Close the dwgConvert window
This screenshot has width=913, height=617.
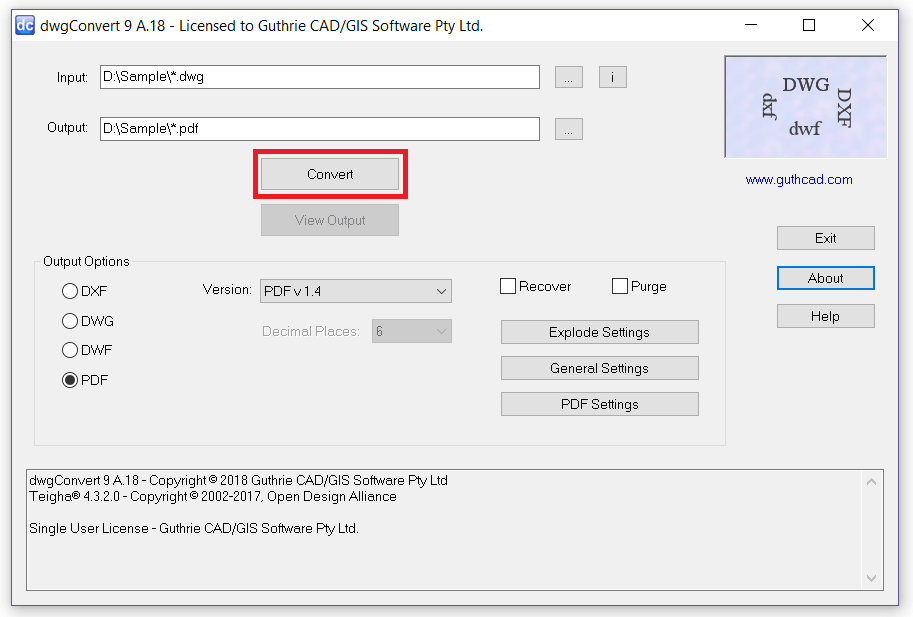(868, 25)
